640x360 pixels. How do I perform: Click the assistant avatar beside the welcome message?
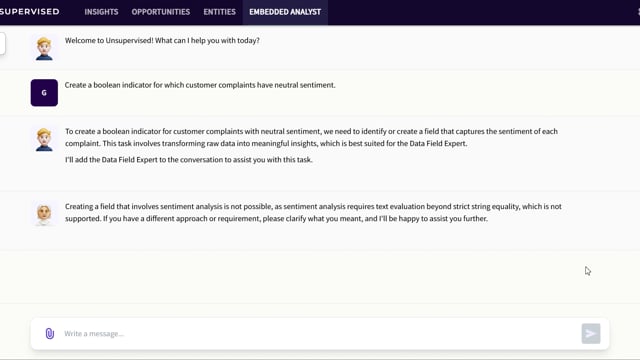44,49
